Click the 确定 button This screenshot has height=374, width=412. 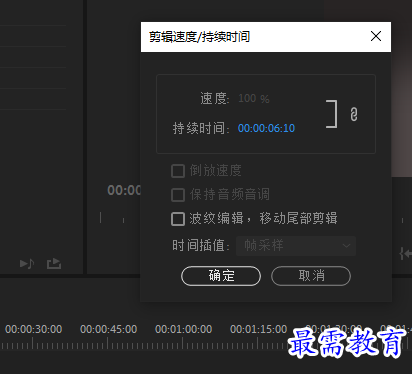click(221, 276)
